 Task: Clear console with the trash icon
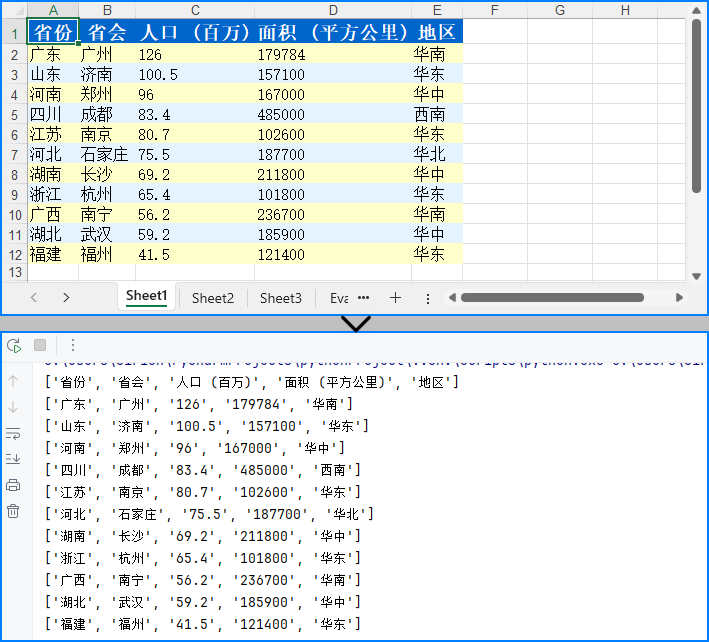(x=13, y=511)
